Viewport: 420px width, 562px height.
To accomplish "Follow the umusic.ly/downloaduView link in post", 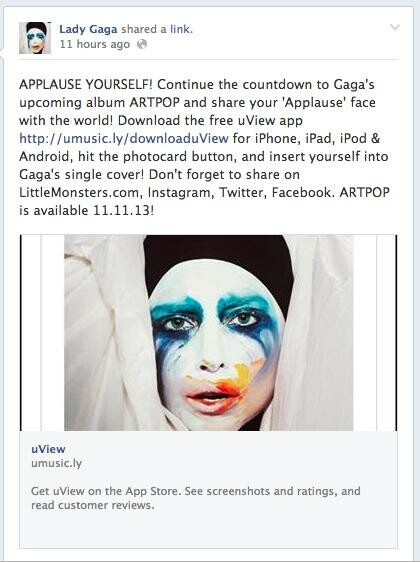I will (124, 138).
